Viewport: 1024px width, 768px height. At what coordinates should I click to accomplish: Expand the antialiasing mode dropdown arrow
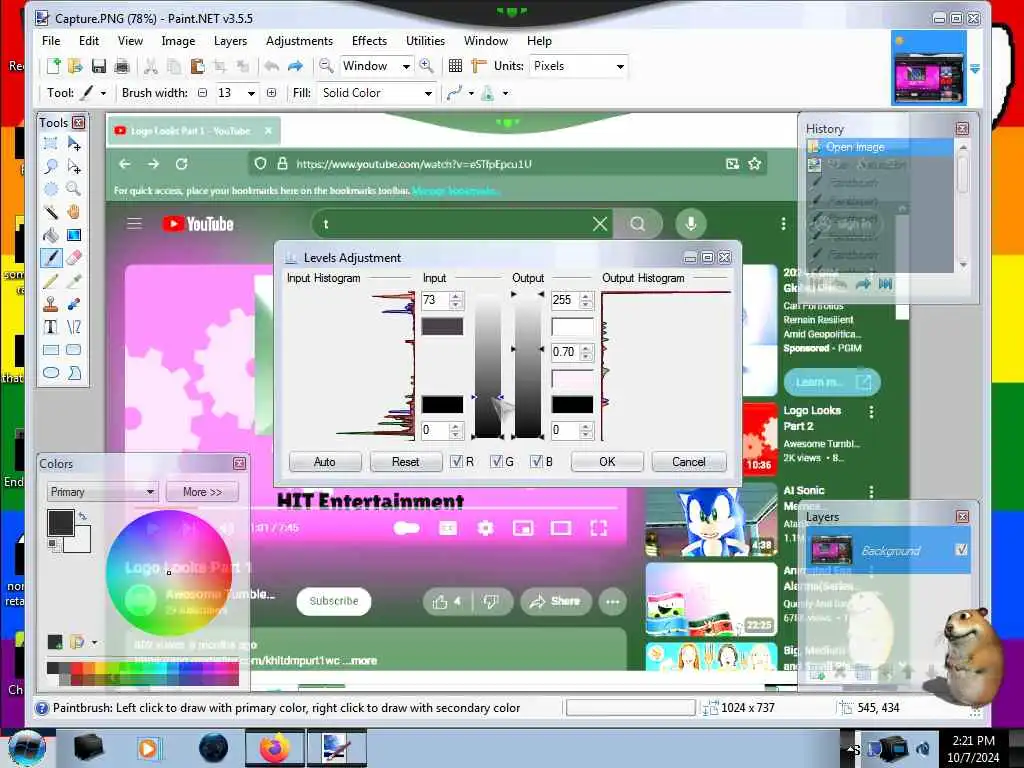click(x=471, y=93)
